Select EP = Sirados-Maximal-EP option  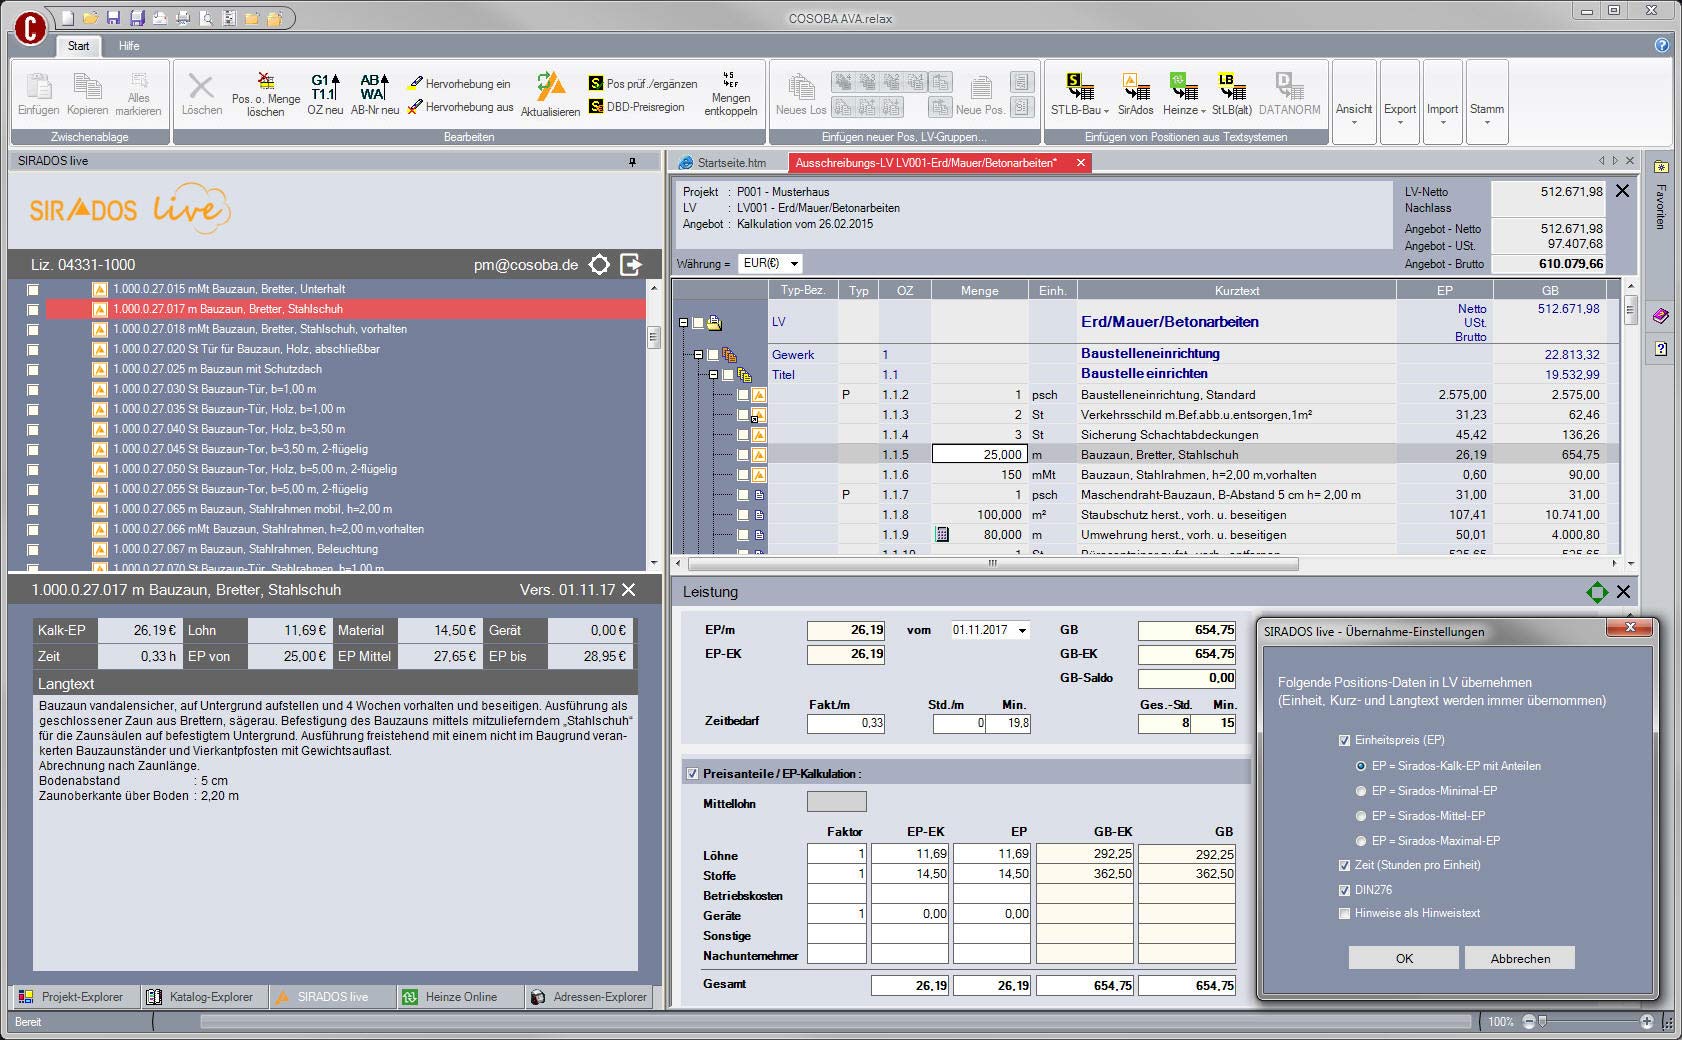pyautogui.click(x=1360, y=841)
